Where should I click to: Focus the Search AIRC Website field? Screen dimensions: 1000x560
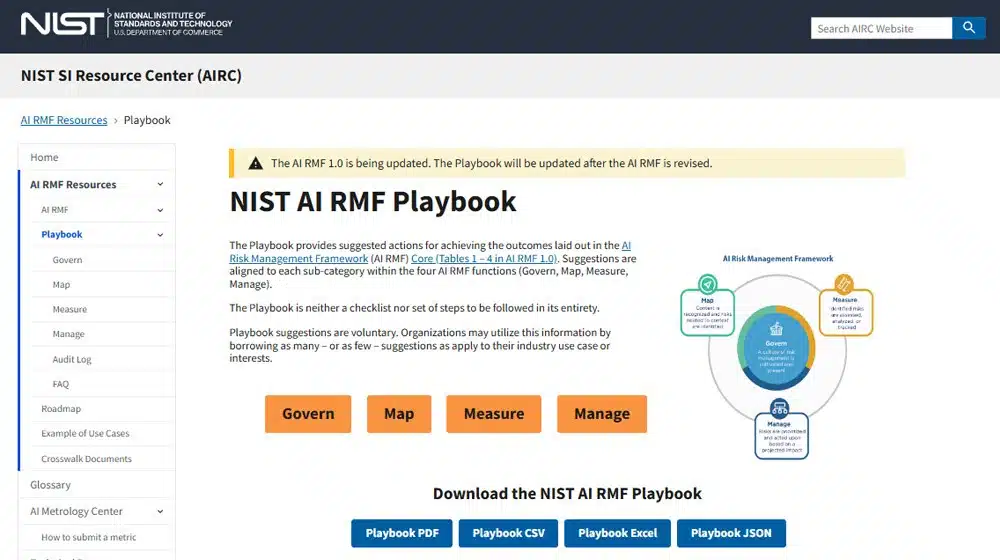click(x=881, y=28)
